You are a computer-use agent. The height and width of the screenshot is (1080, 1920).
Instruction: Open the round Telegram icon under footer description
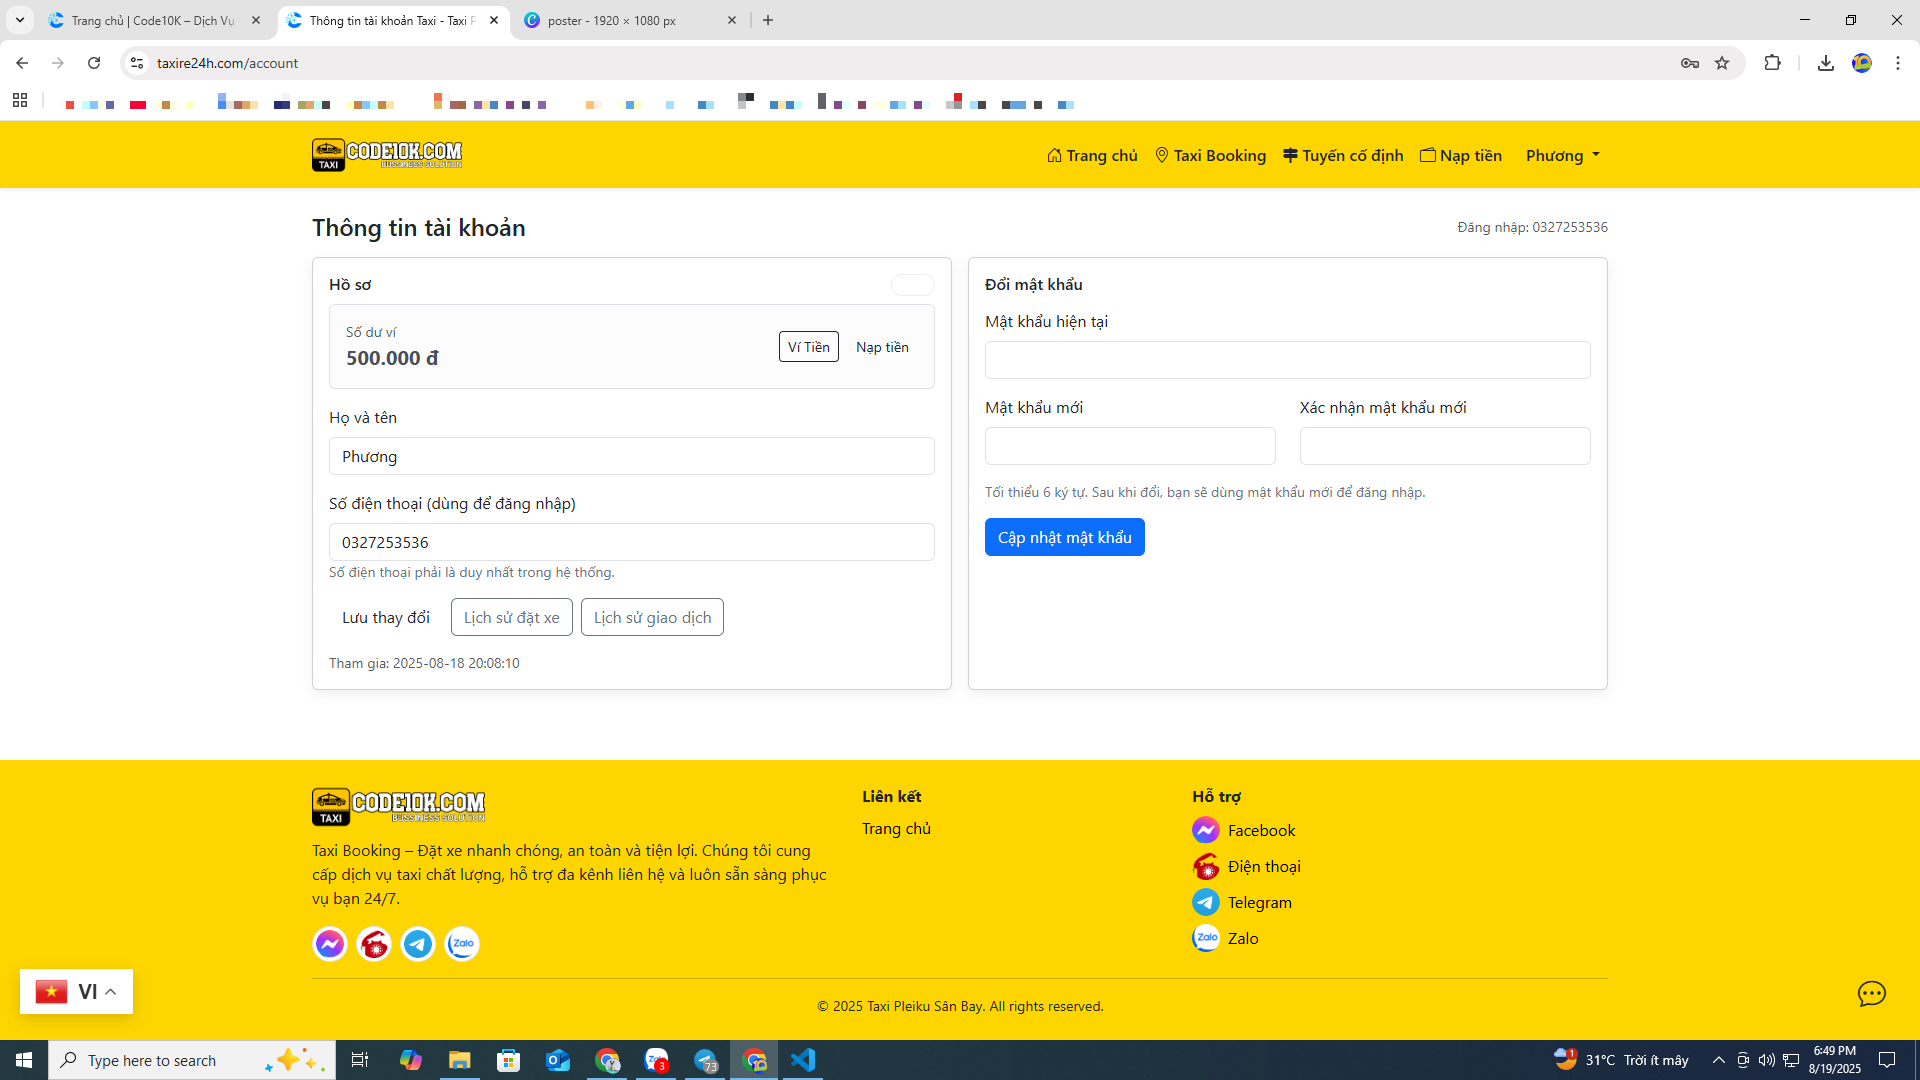[418, 944]
